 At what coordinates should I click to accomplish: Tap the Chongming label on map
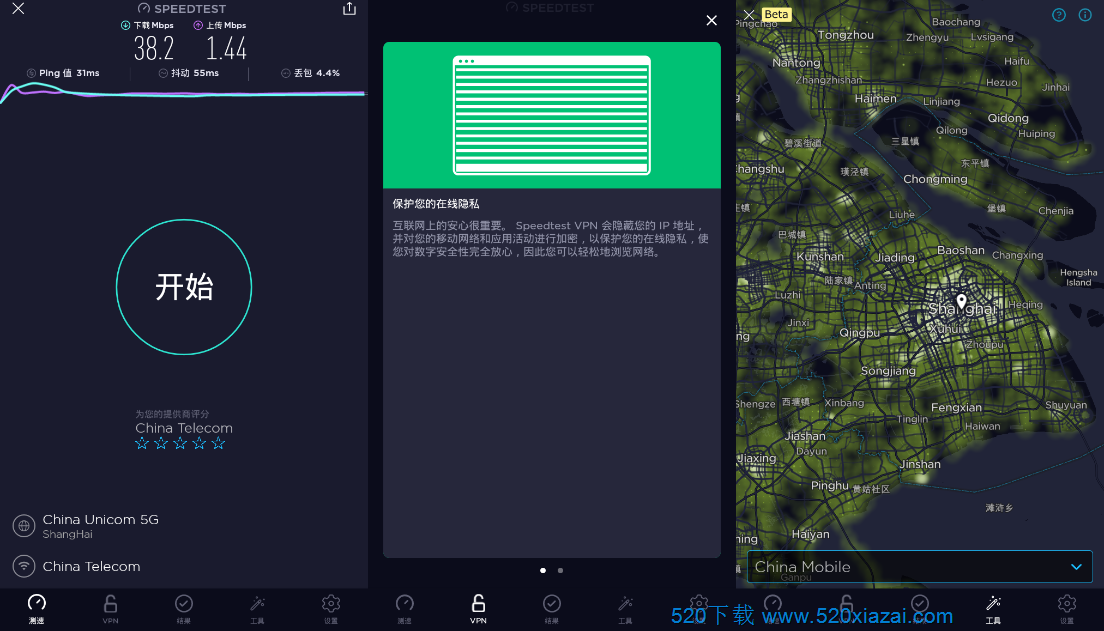click(935, 180)
